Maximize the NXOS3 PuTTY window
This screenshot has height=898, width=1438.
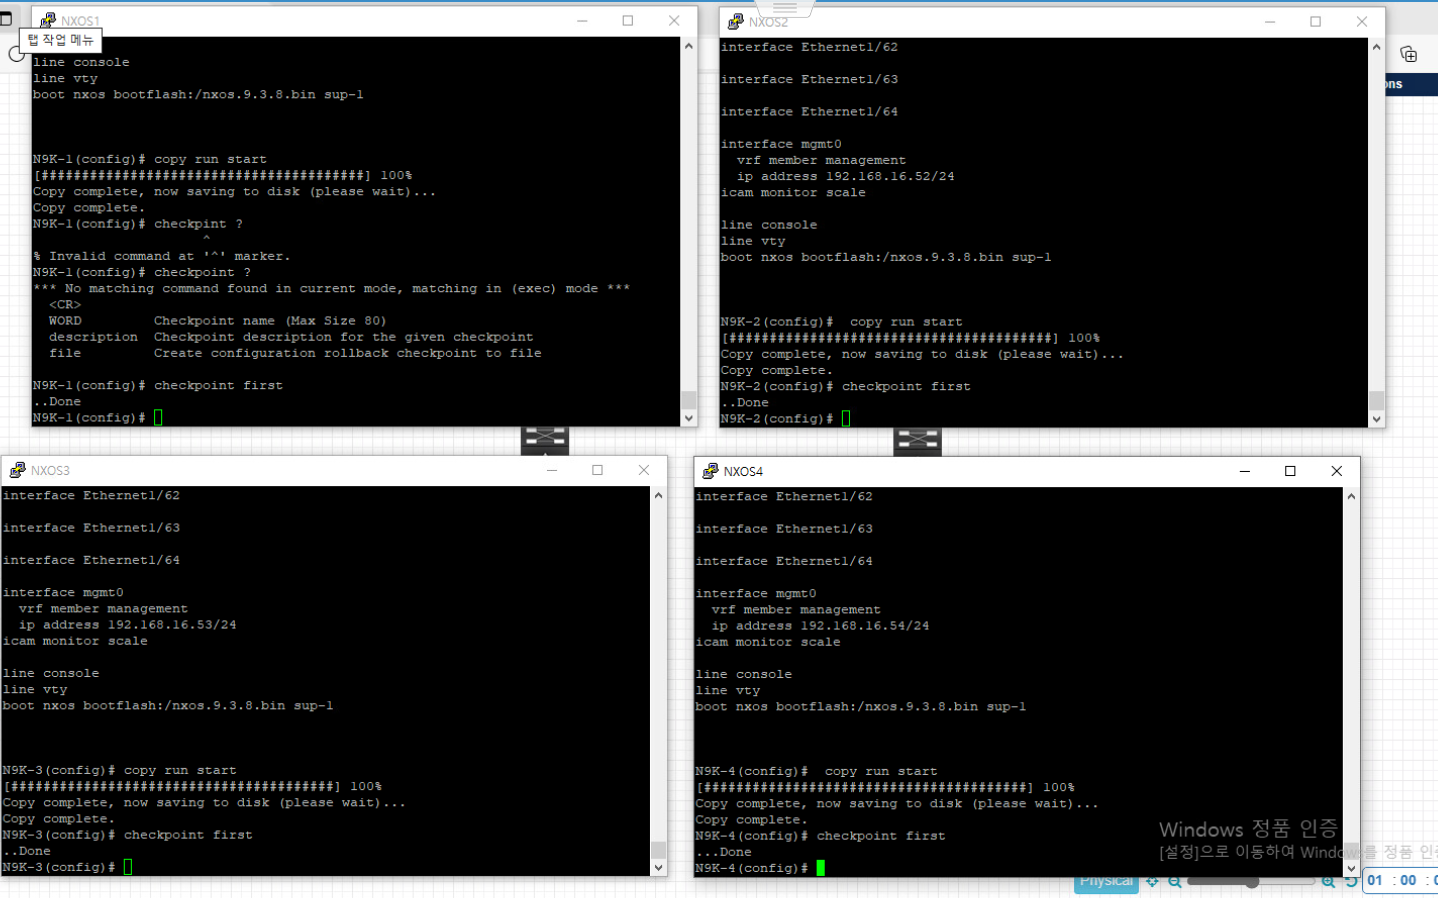[x=598, y=470]
